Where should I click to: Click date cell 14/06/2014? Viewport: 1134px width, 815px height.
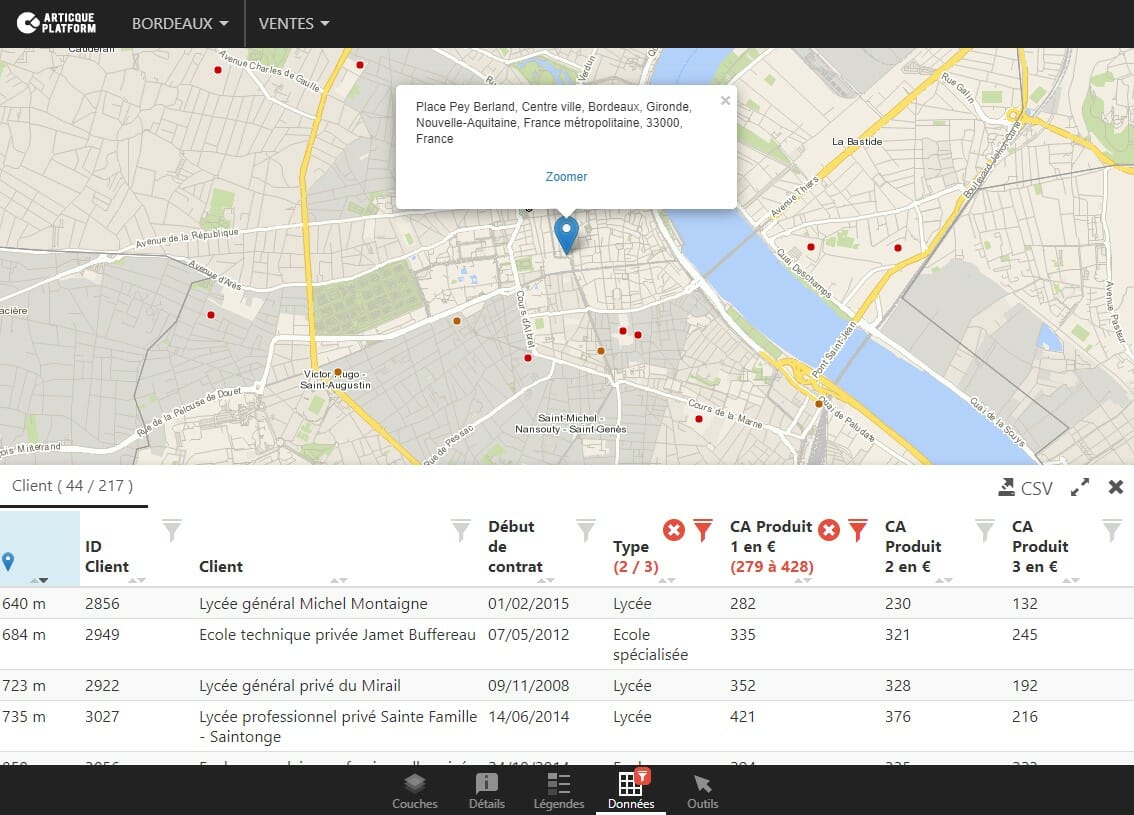[x=528, y=716]
